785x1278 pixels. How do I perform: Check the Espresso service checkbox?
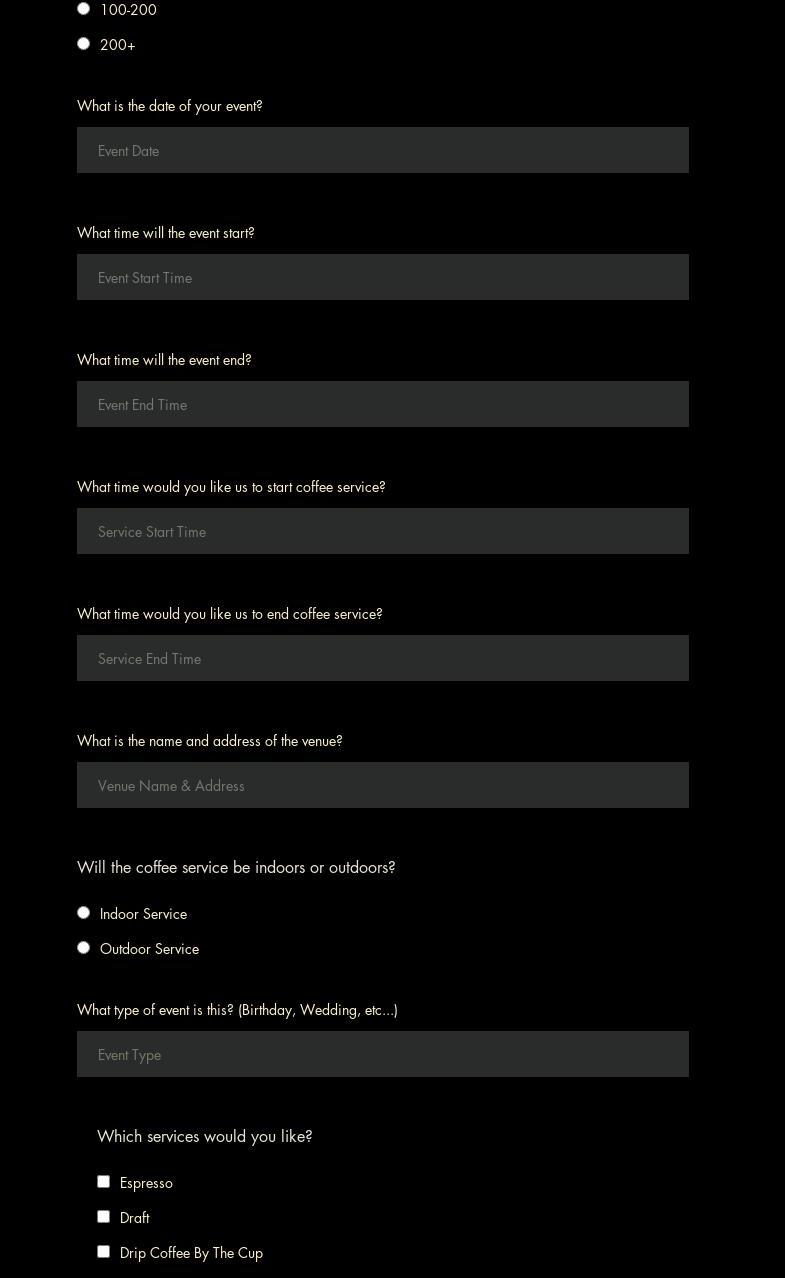(104, 1182)
